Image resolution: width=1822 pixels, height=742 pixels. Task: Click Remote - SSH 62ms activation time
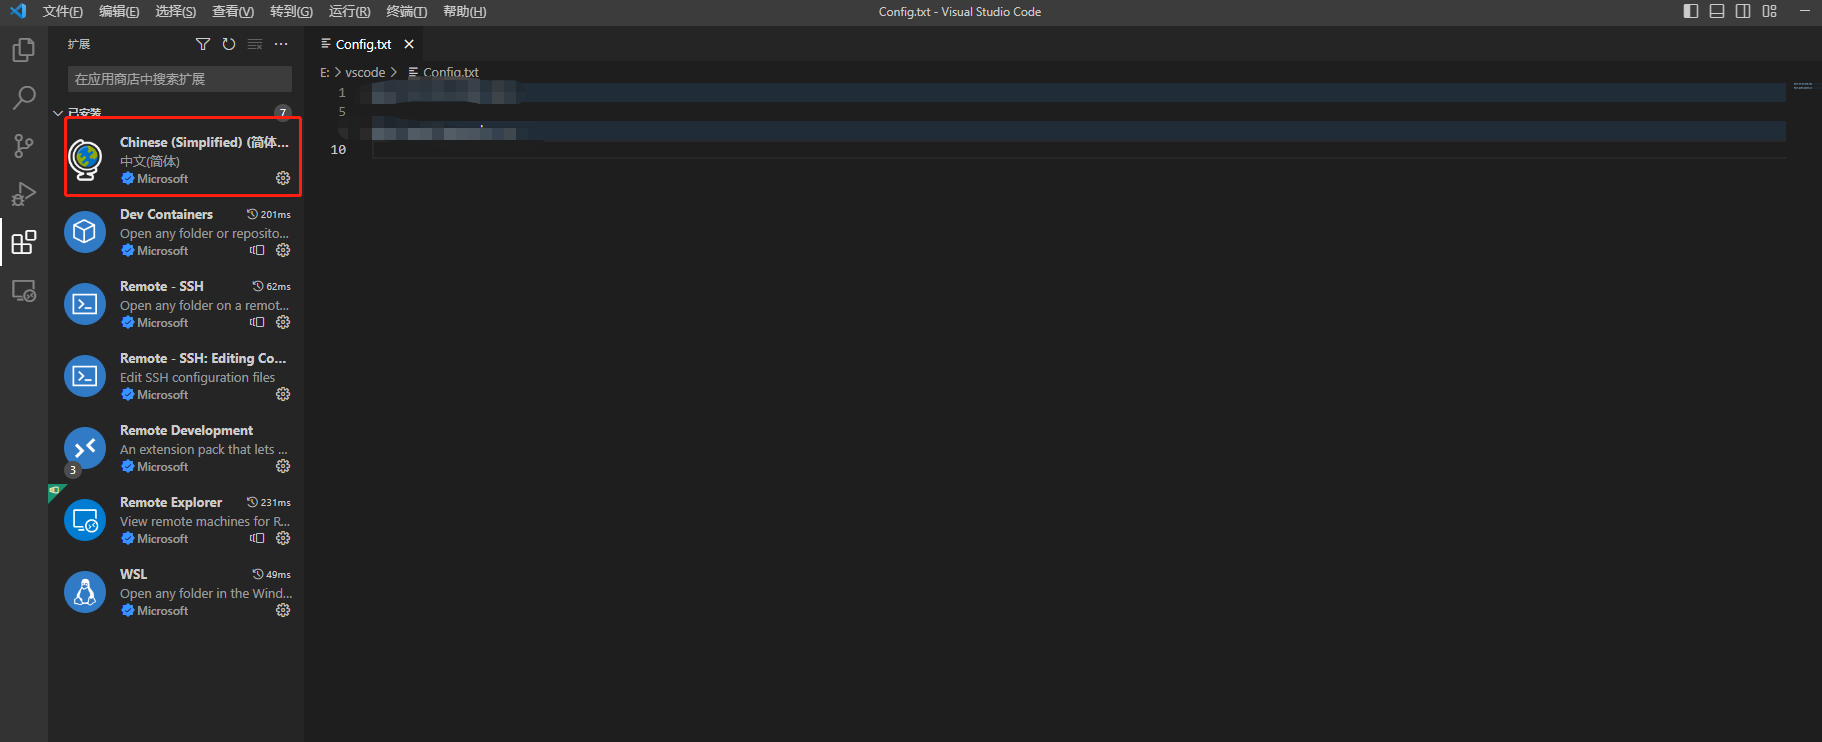pos(272,286)
